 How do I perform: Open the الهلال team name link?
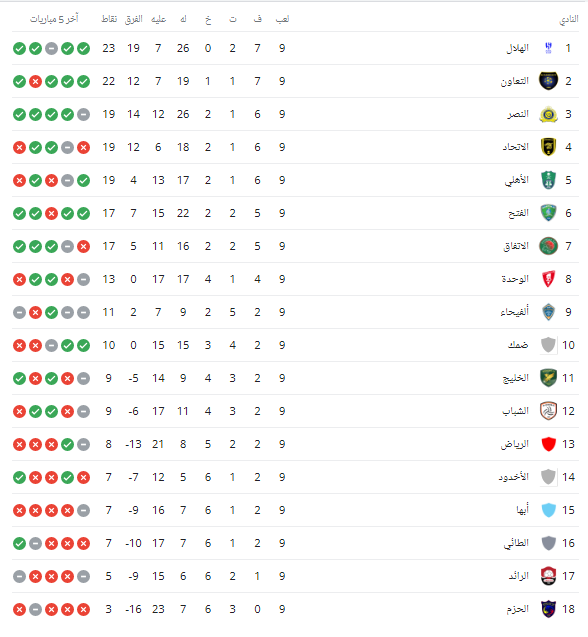[x=517, y=48]
